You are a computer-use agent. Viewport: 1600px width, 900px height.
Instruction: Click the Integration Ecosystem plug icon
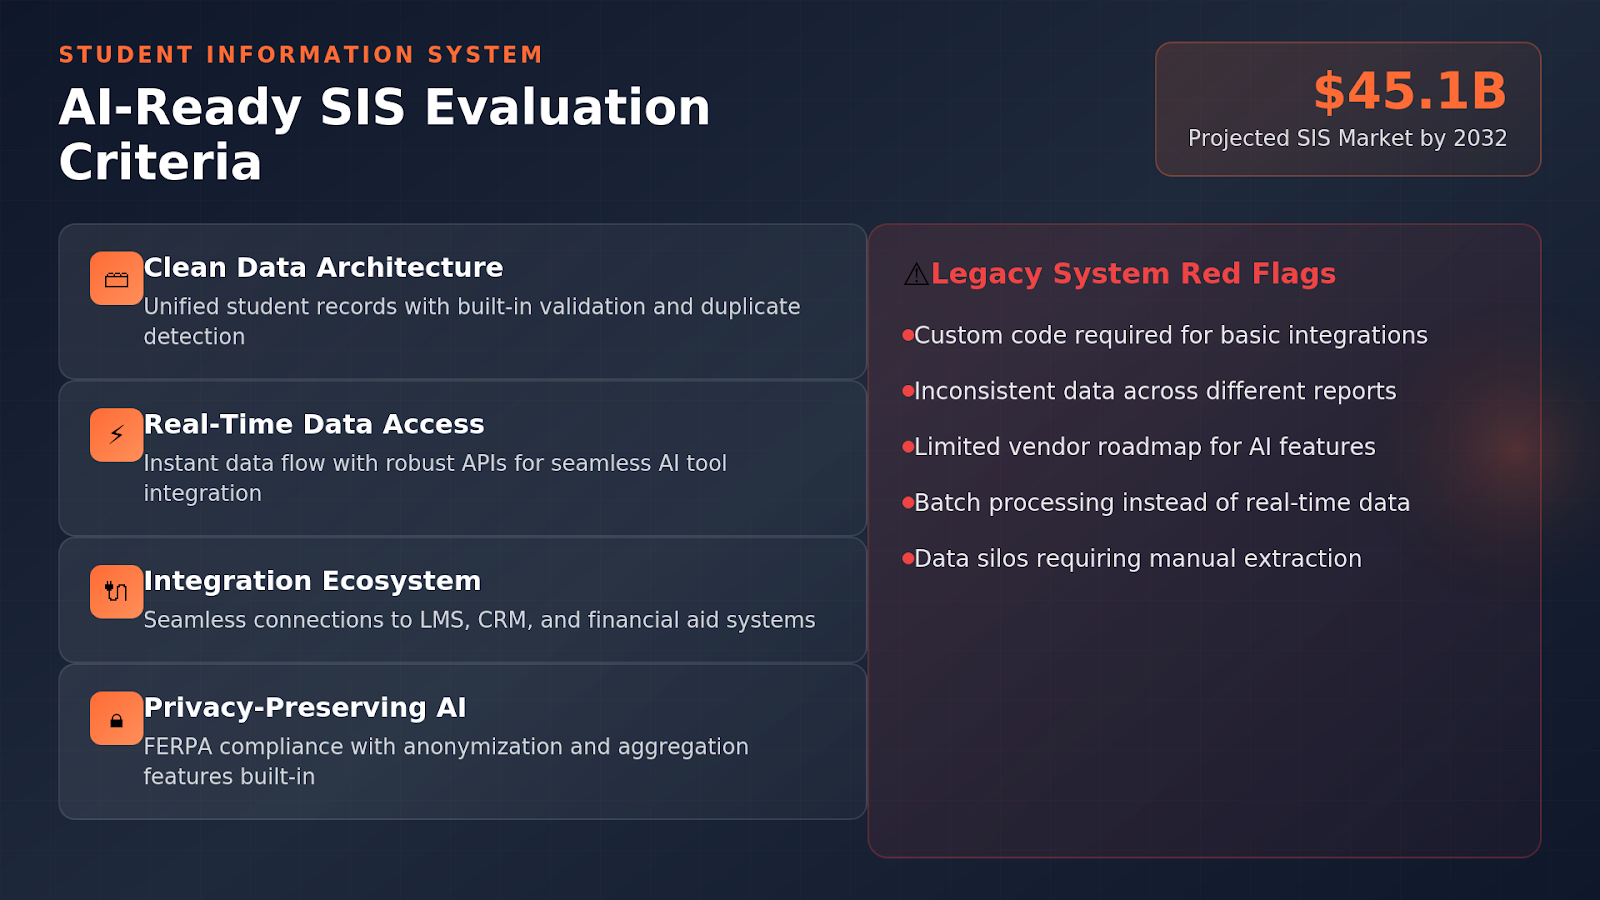click(116, 592)
